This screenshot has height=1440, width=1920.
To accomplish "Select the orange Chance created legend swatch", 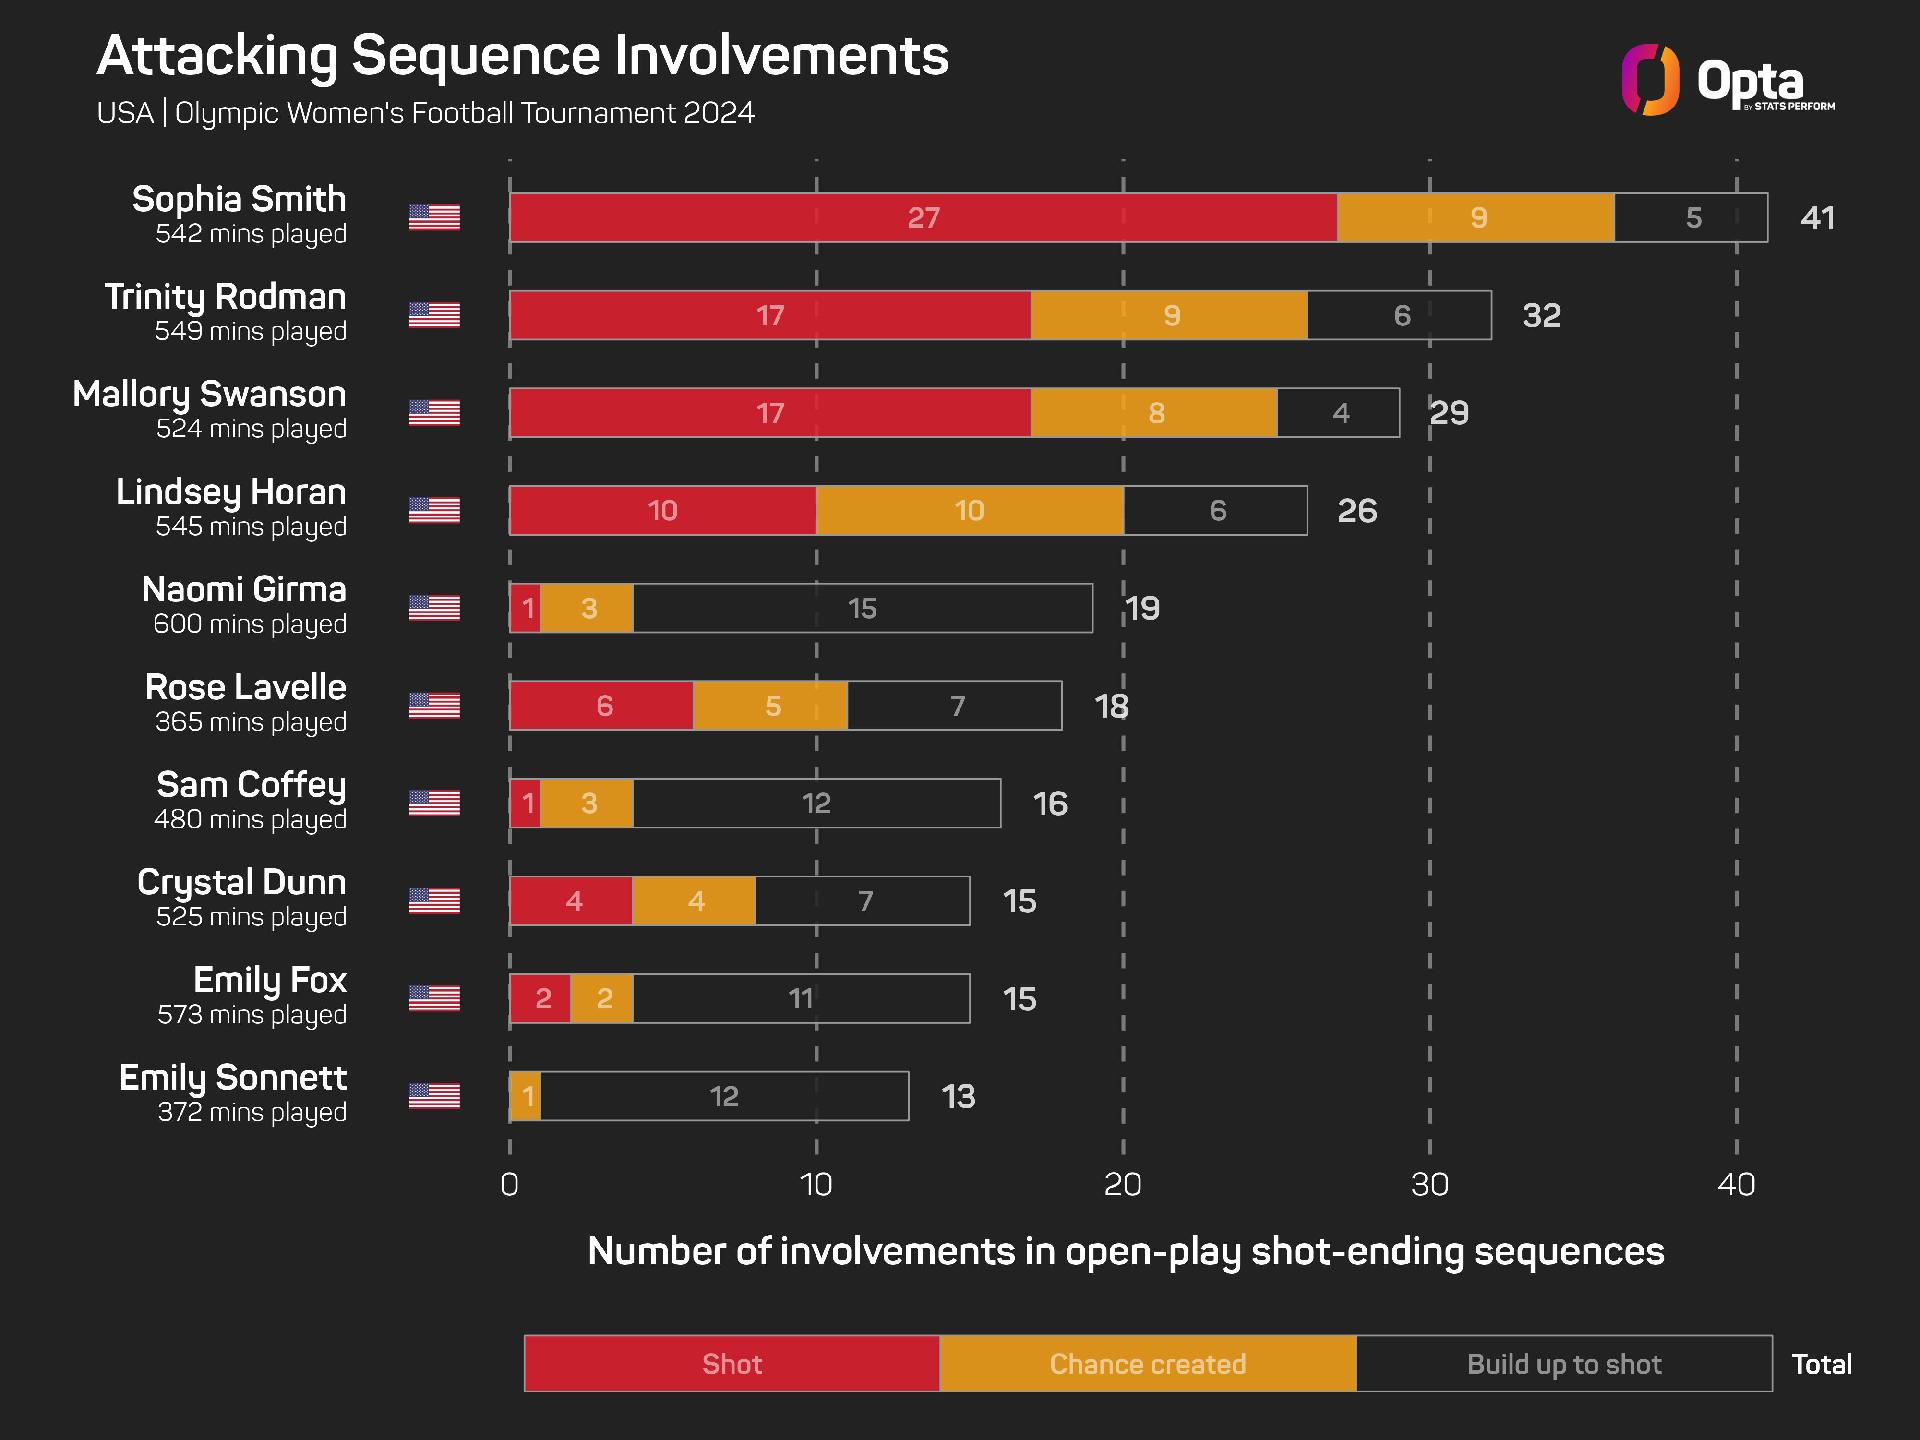I will (x=1147, y=1364).
